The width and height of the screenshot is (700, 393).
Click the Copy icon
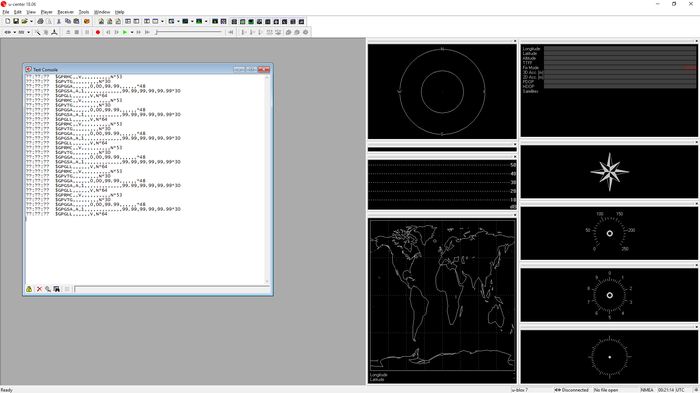click(x=68, y=21)
